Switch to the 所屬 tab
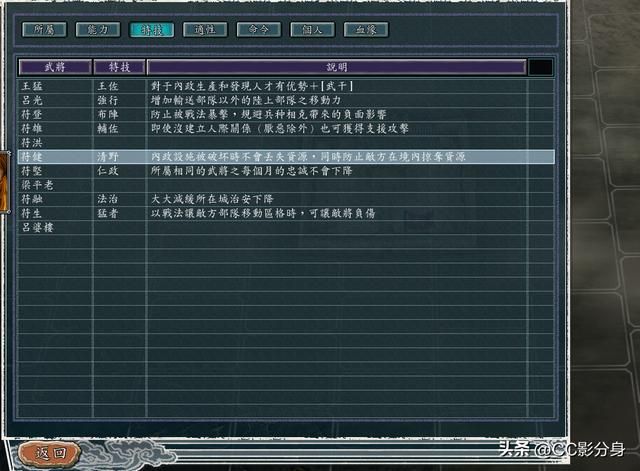640x471 pixels. 44,30
